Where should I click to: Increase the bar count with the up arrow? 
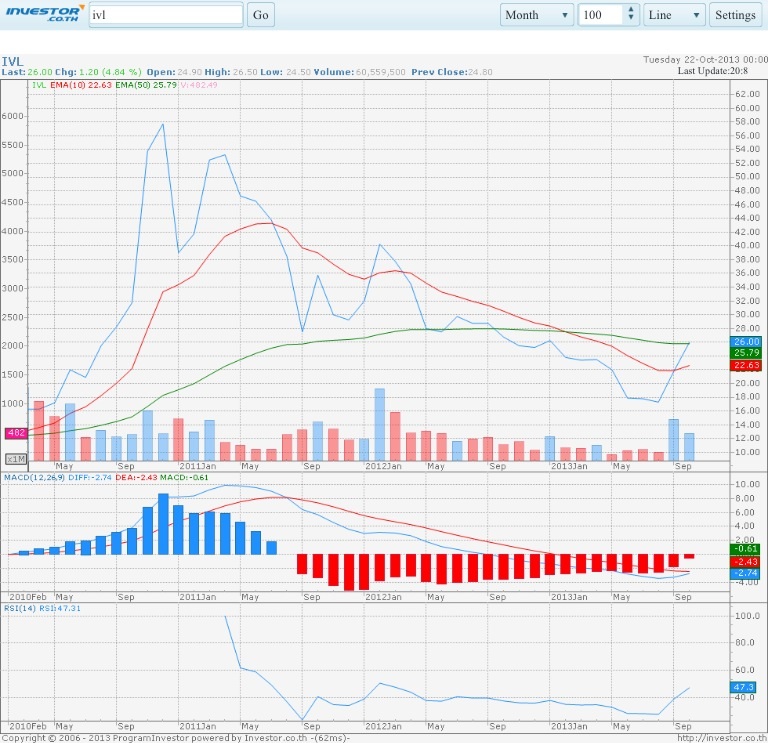[x=630, y=10]
